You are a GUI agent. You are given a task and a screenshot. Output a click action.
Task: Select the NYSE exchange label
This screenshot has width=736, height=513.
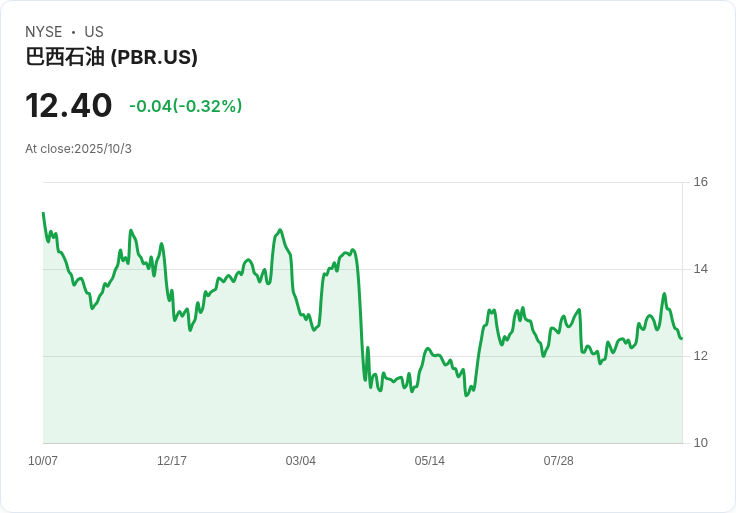tap(44, 32)
